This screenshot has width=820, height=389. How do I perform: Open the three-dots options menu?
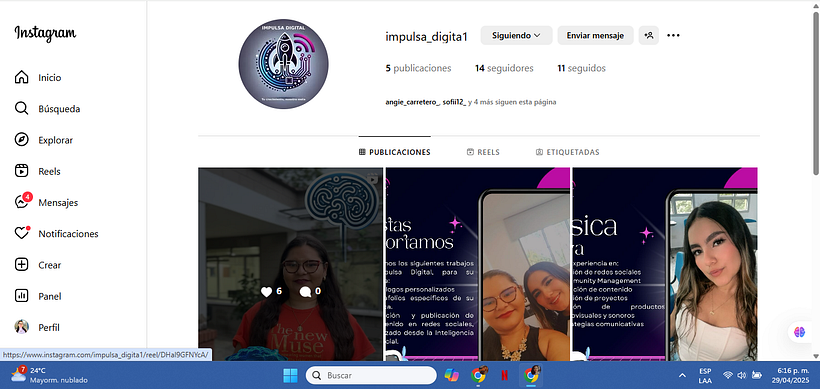[674, 36]
